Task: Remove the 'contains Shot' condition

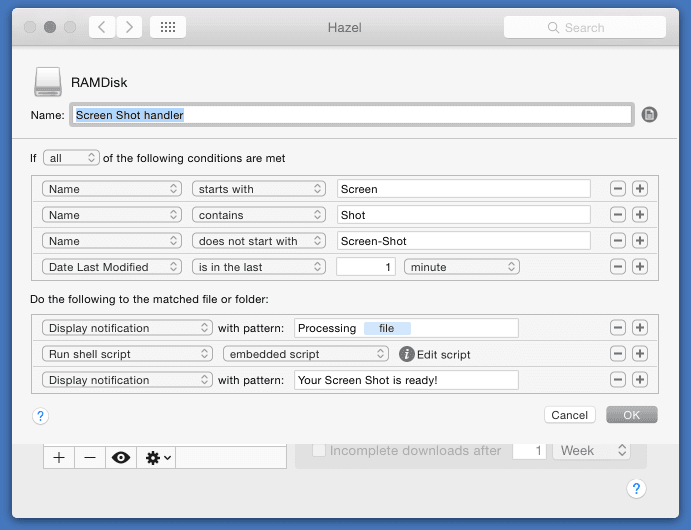Action: (x=618, y=215)
